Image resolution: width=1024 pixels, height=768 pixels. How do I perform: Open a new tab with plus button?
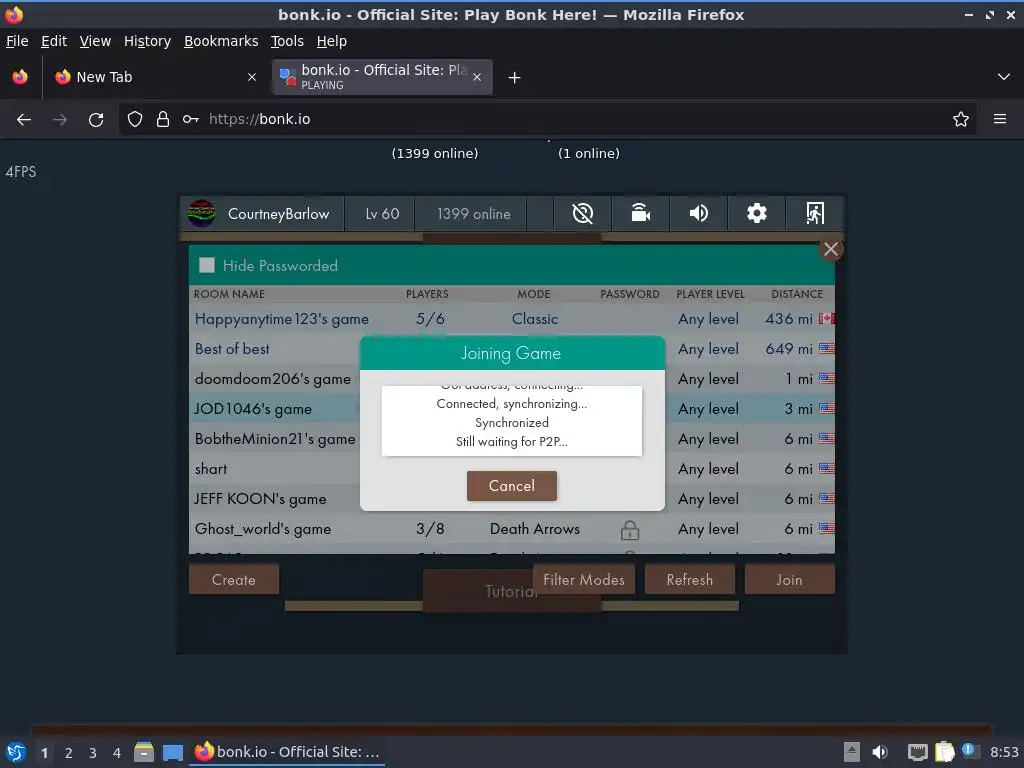(x=515, y=78)
